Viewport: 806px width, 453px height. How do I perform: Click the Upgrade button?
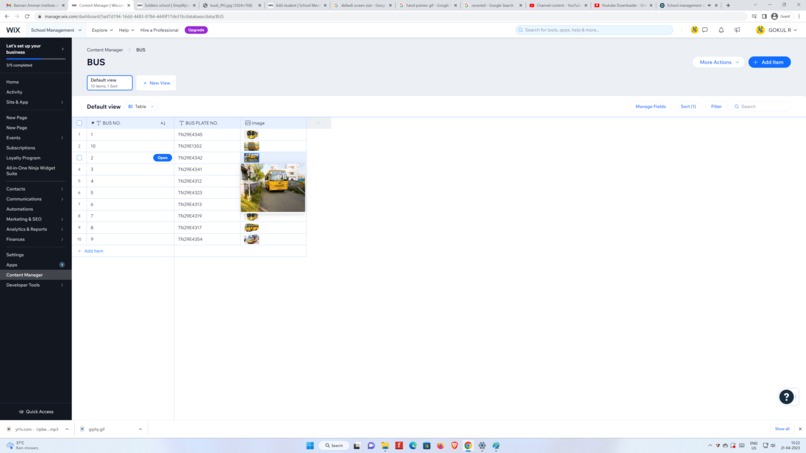196,30
